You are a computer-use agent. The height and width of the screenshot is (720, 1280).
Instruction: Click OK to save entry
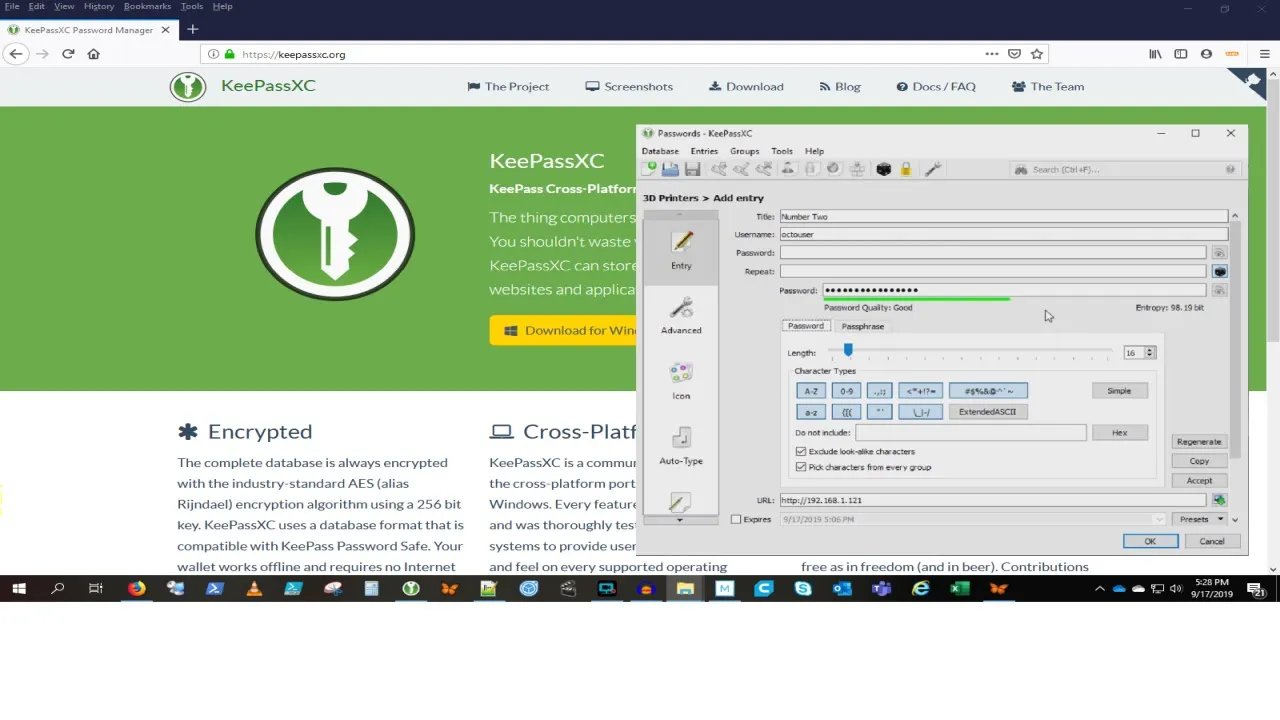pos(1150,541)
